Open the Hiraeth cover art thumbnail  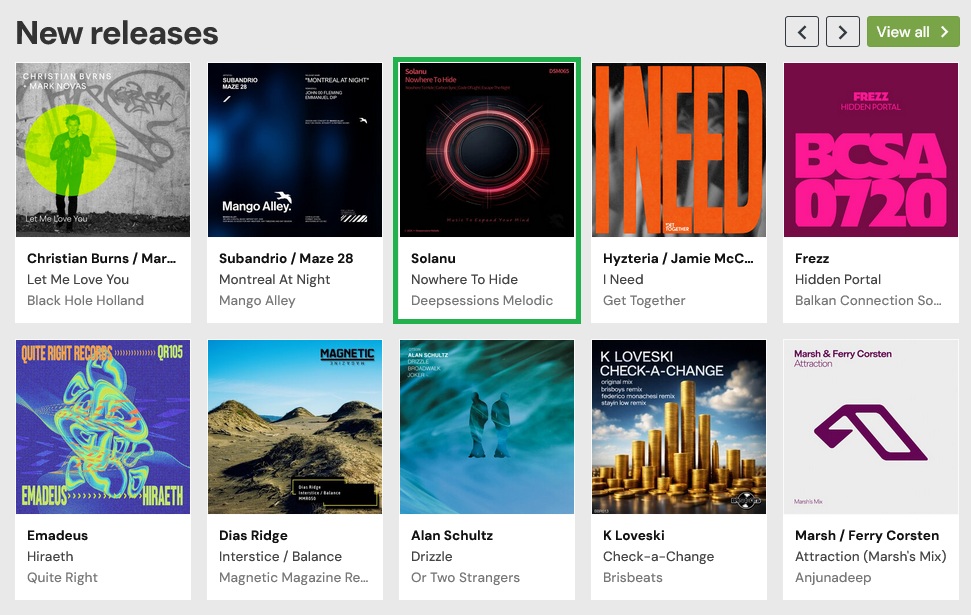pos(103,427)
